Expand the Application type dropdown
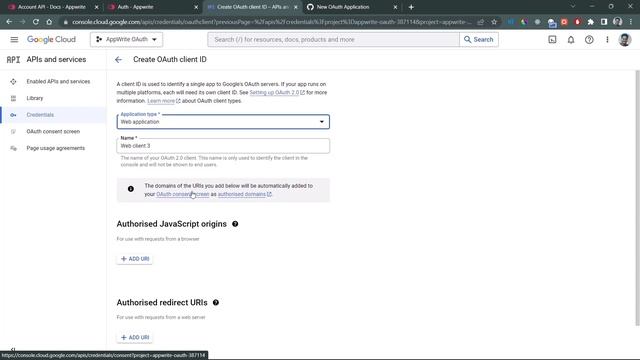The width and height of the screenshot is (640, 360). click(223, 122)
